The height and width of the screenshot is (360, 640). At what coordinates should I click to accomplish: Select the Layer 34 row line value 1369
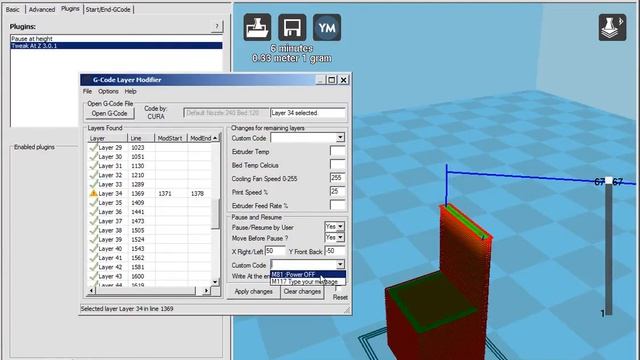coord(138,193)
